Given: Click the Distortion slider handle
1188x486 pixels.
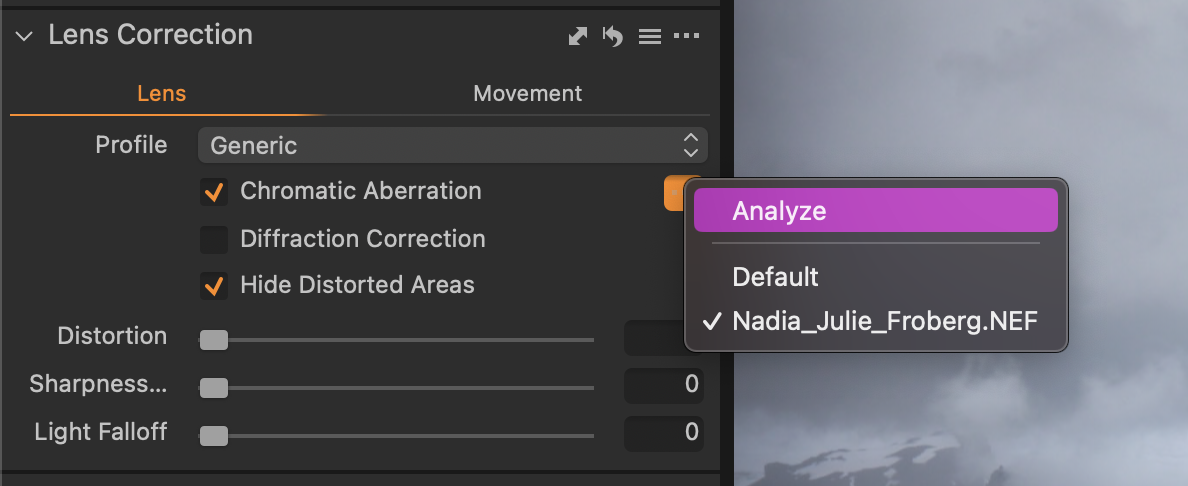Looking at the screenshot, I should coord(214,340).
